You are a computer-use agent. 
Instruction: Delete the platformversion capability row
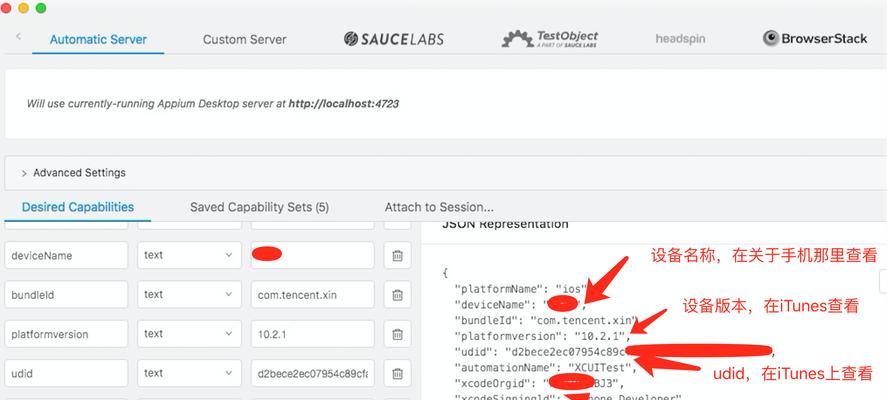click(397, 334)
